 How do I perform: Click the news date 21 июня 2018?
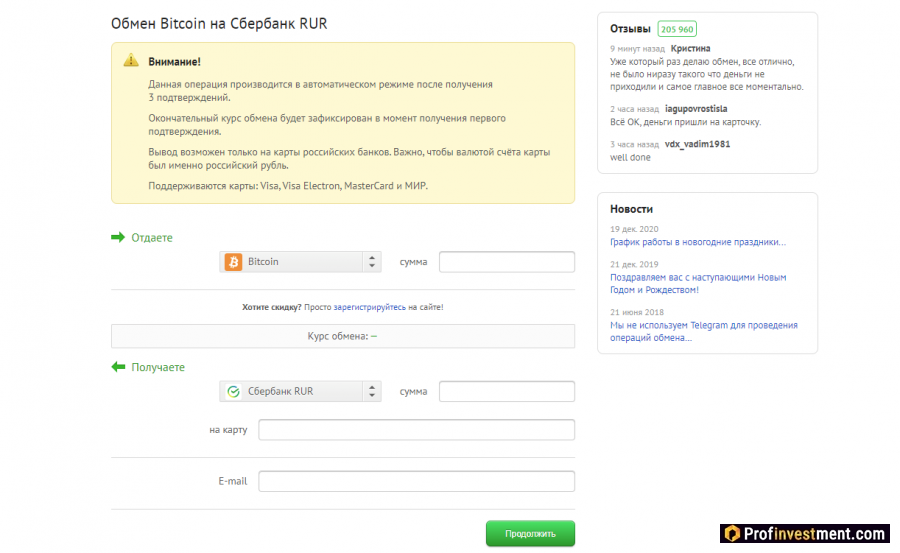637,312
